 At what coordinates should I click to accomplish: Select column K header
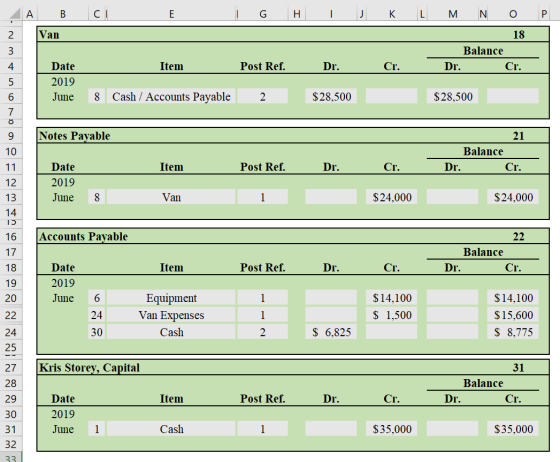tap(392, 14)
